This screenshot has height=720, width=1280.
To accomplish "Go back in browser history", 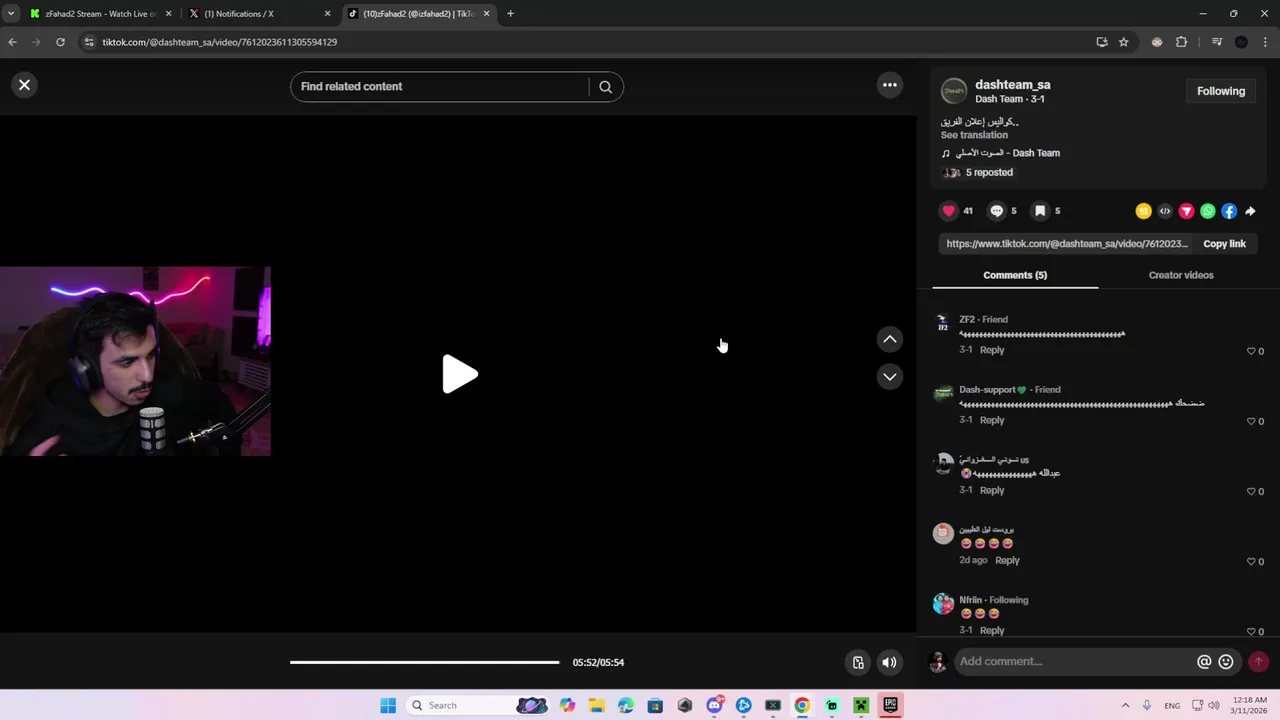I will coord(12,42).
